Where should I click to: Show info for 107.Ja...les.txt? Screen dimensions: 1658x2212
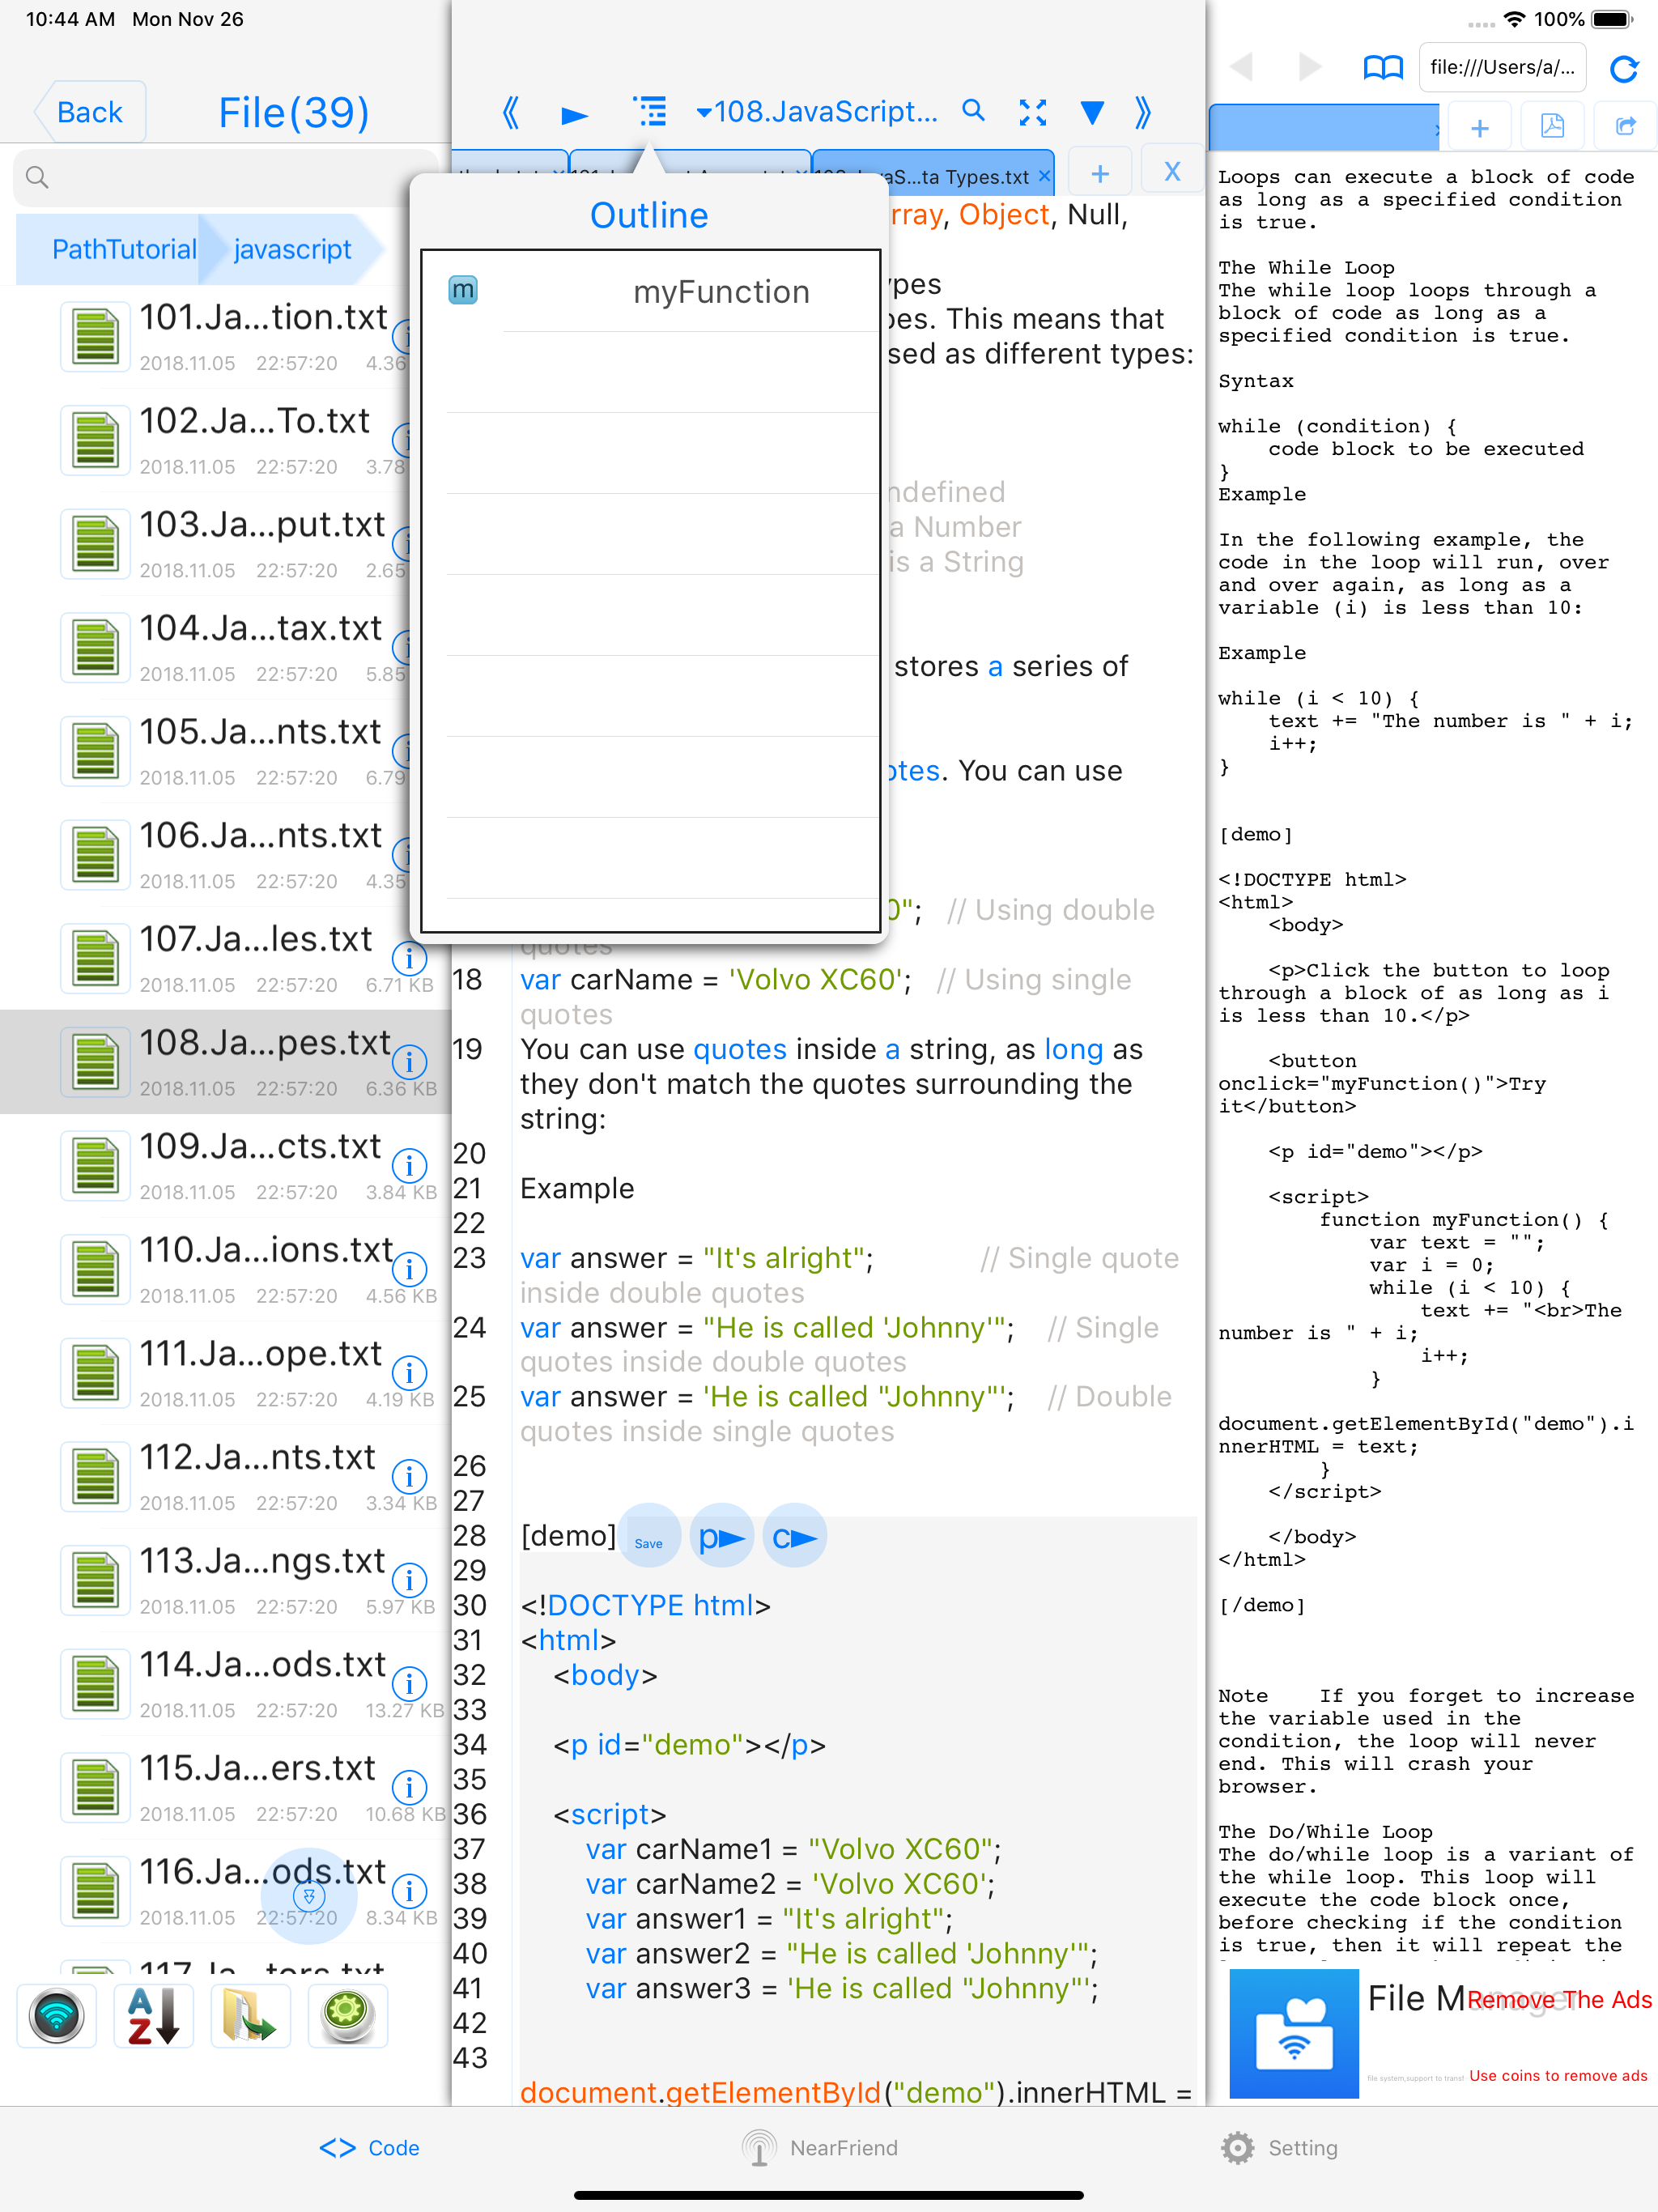click(409, 958)
